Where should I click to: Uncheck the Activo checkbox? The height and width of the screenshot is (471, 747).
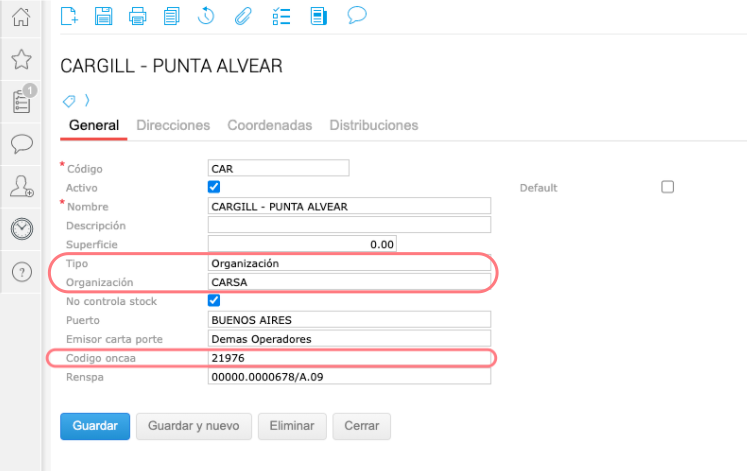pos(214,187)
